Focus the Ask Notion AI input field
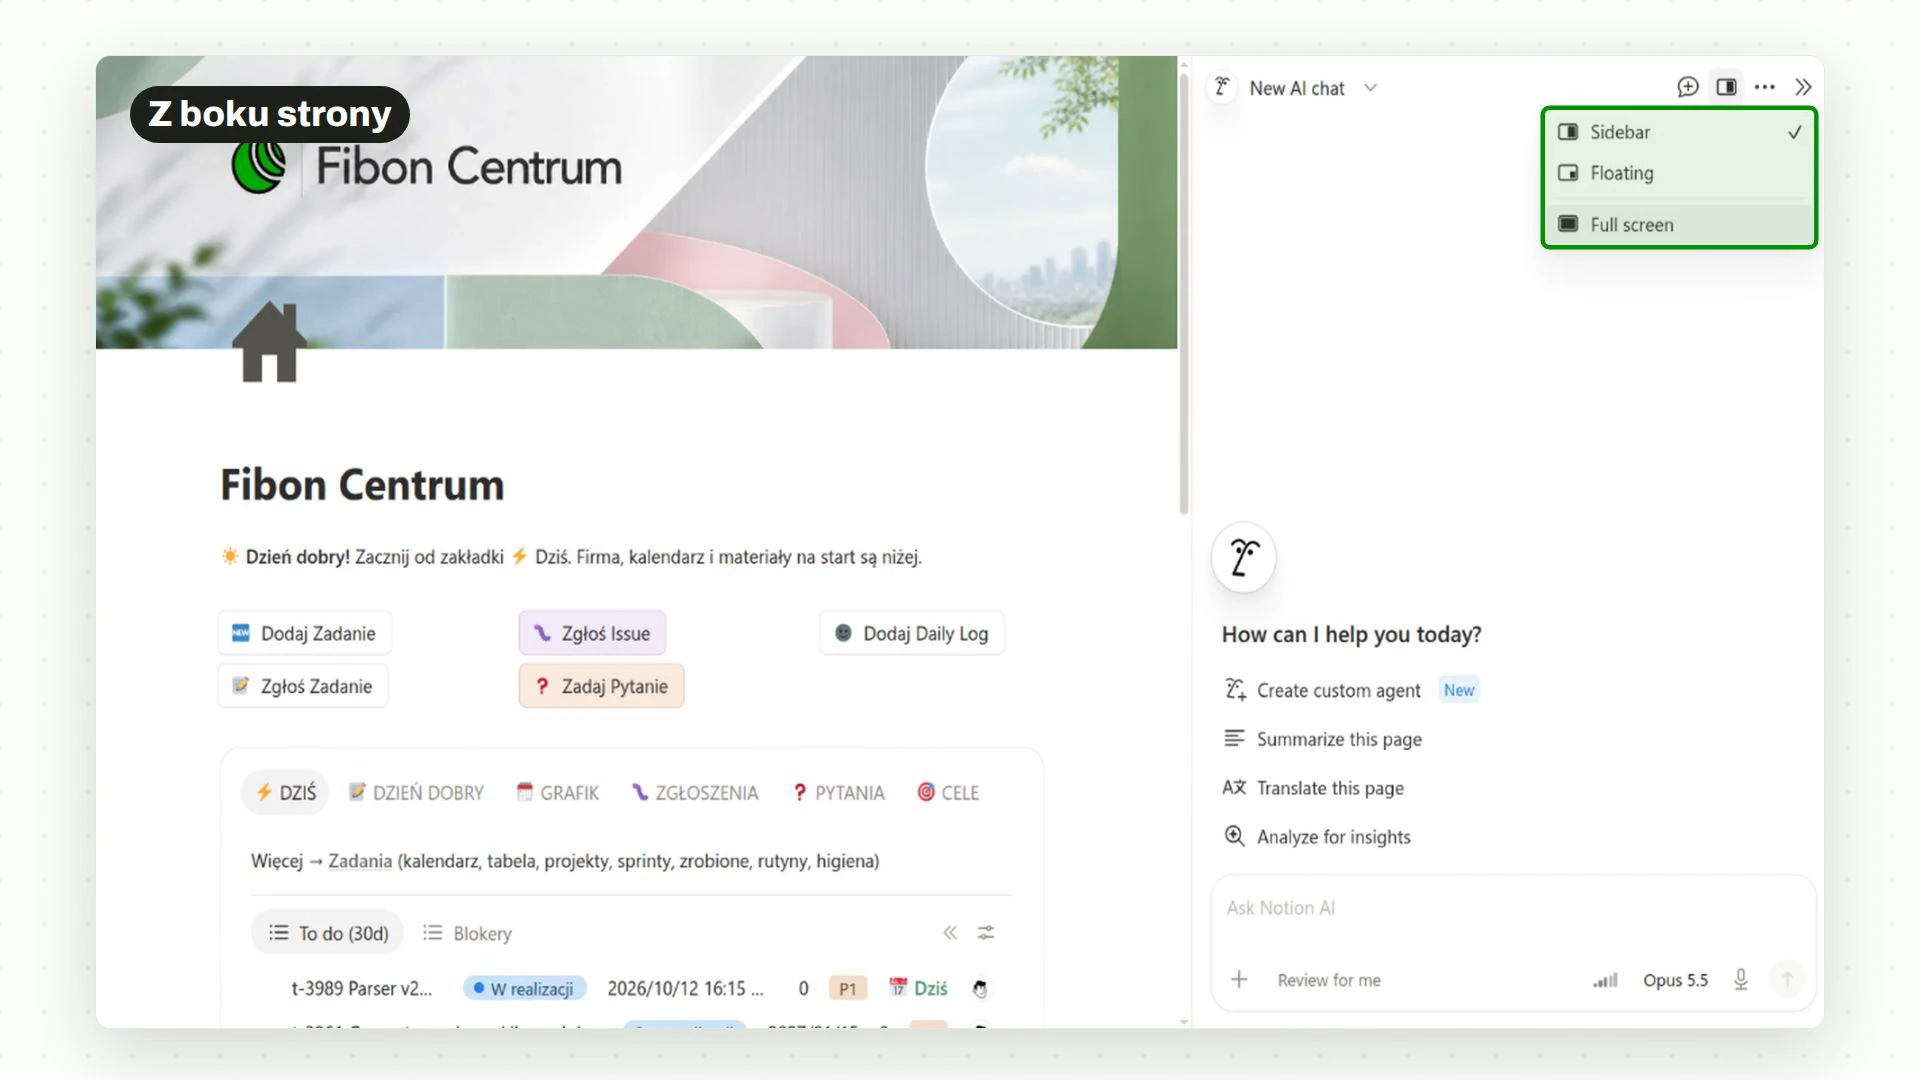This screenshot has width=1920, height=1080. pos(1513,909)
